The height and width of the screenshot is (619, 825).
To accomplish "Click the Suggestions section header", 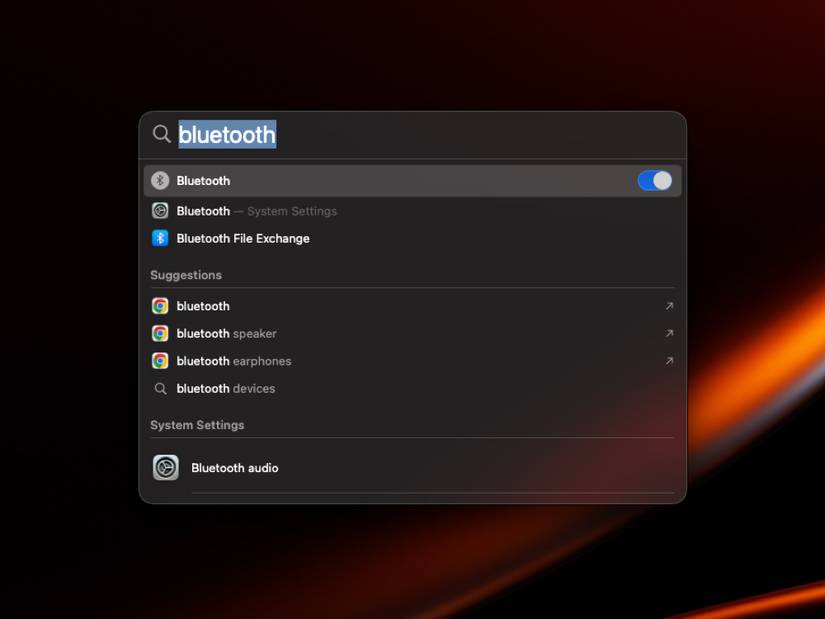I will (x=186, y=275).
